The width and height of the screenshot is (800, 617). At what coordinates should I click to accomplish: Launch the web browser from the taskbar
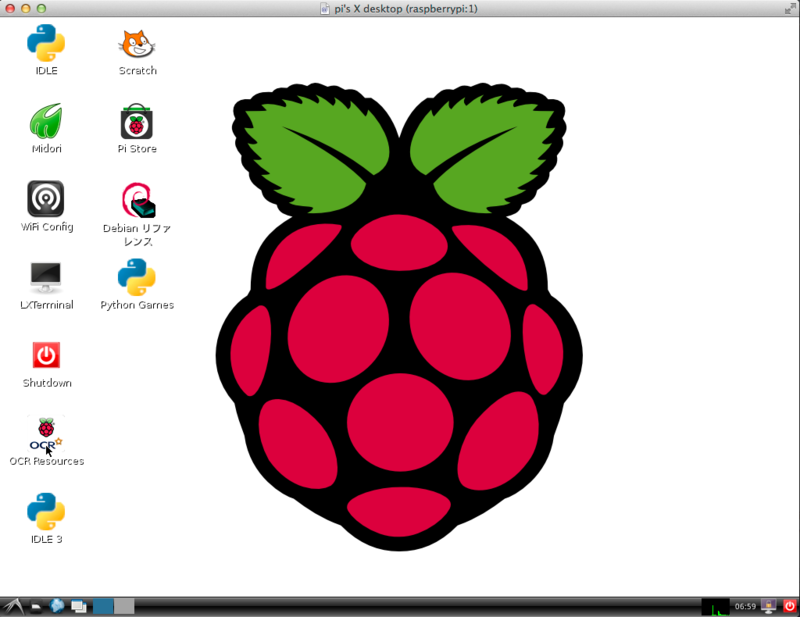[57, 605]
